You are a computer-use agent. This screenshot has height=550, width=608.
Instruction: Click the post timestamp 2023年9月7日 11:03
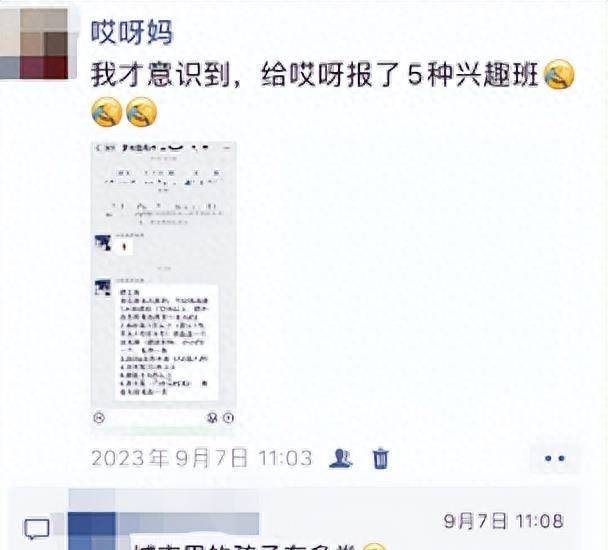tap(202, 458)
